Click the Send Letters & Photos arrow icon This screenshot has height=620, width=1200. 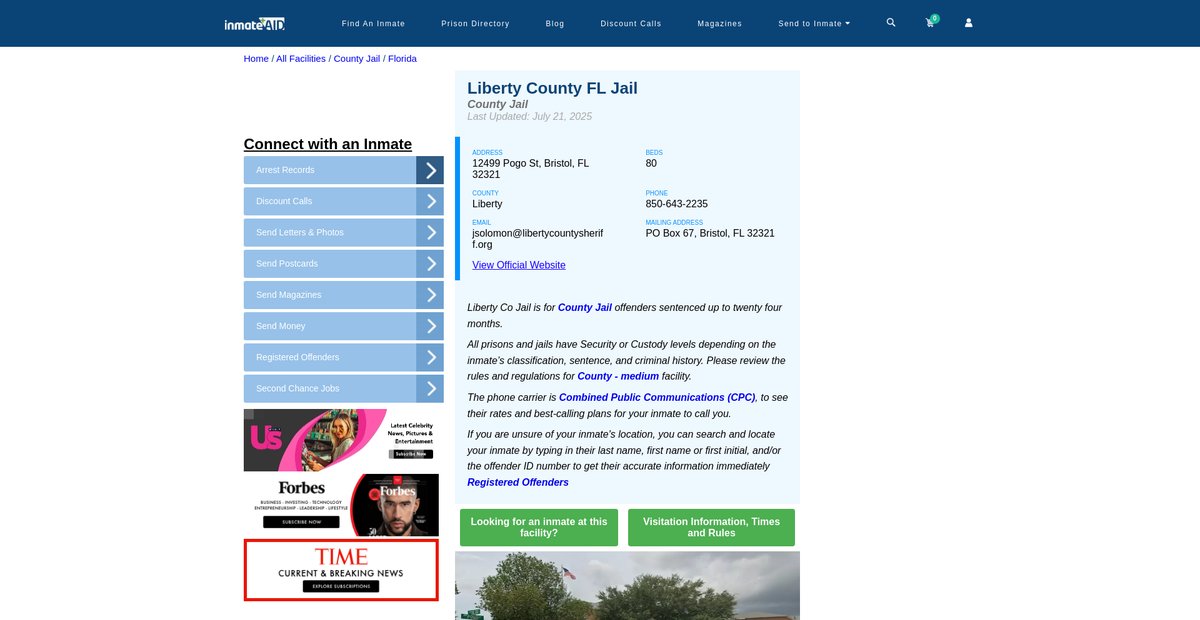coord(430,232)
